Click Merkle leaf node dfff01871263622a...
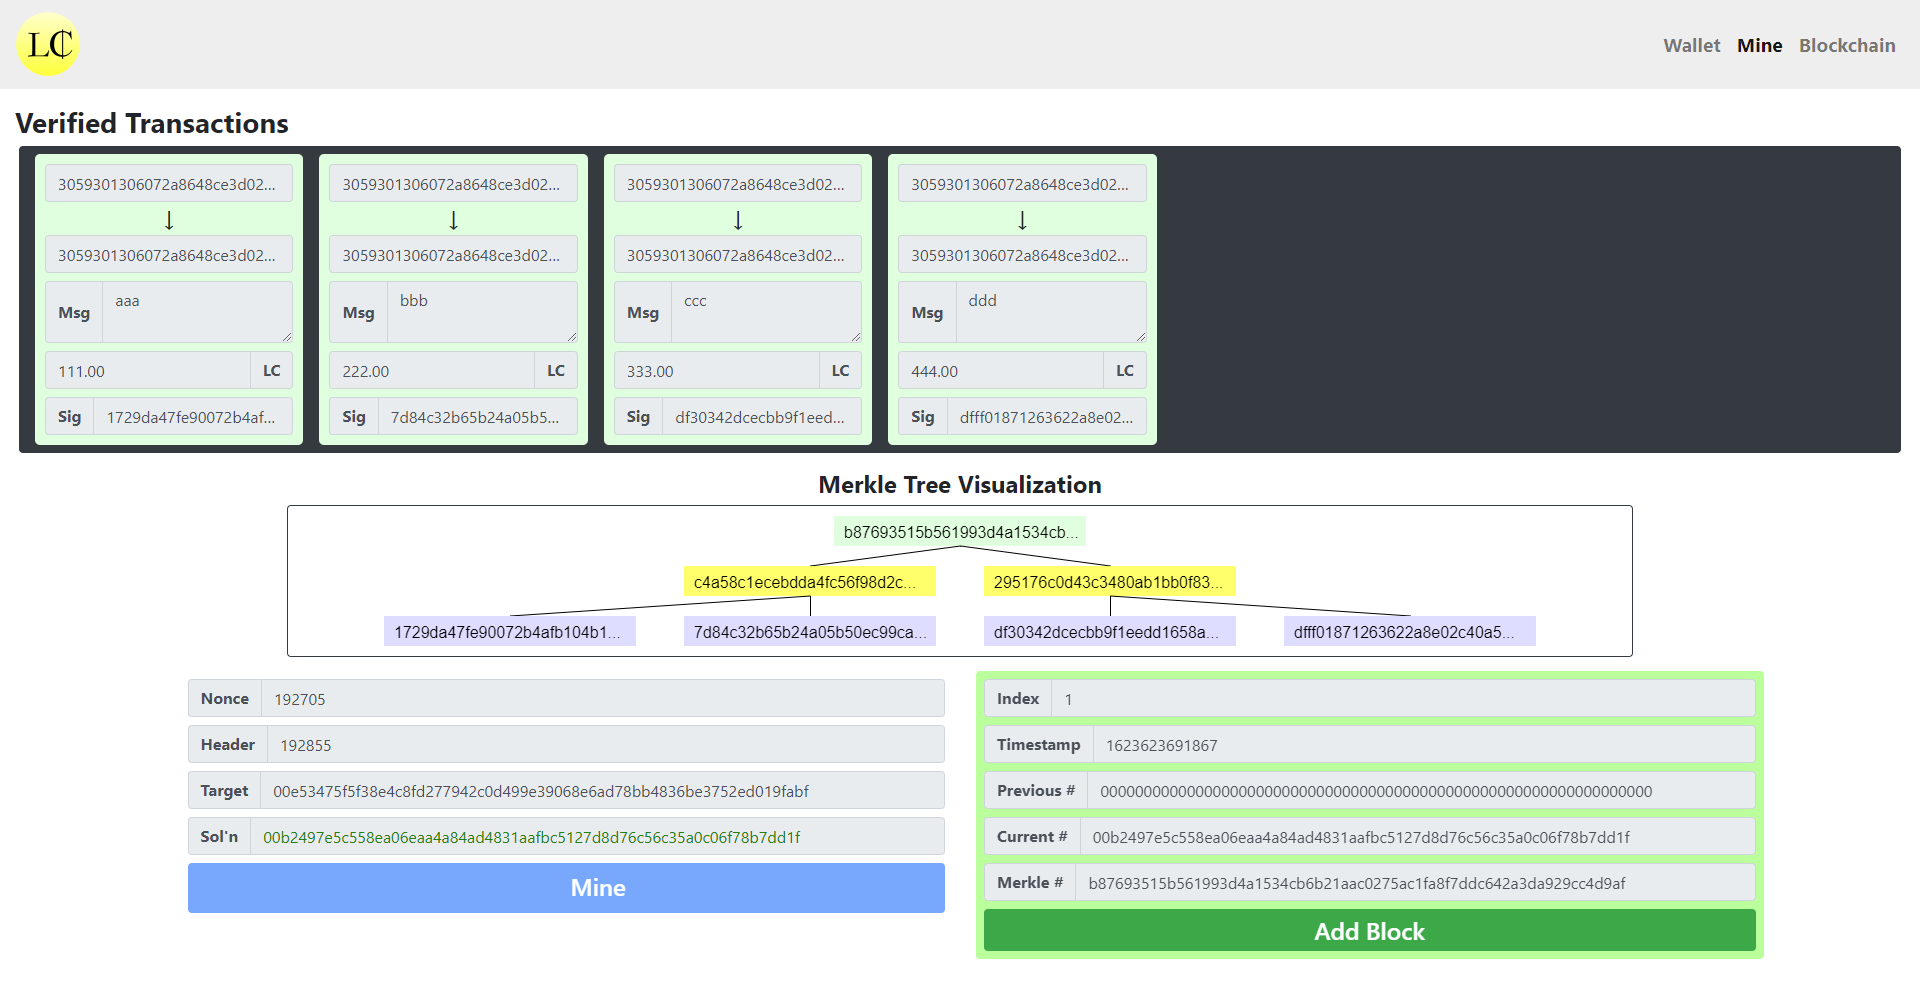 pyautogui.click(x=1410, y=632)
